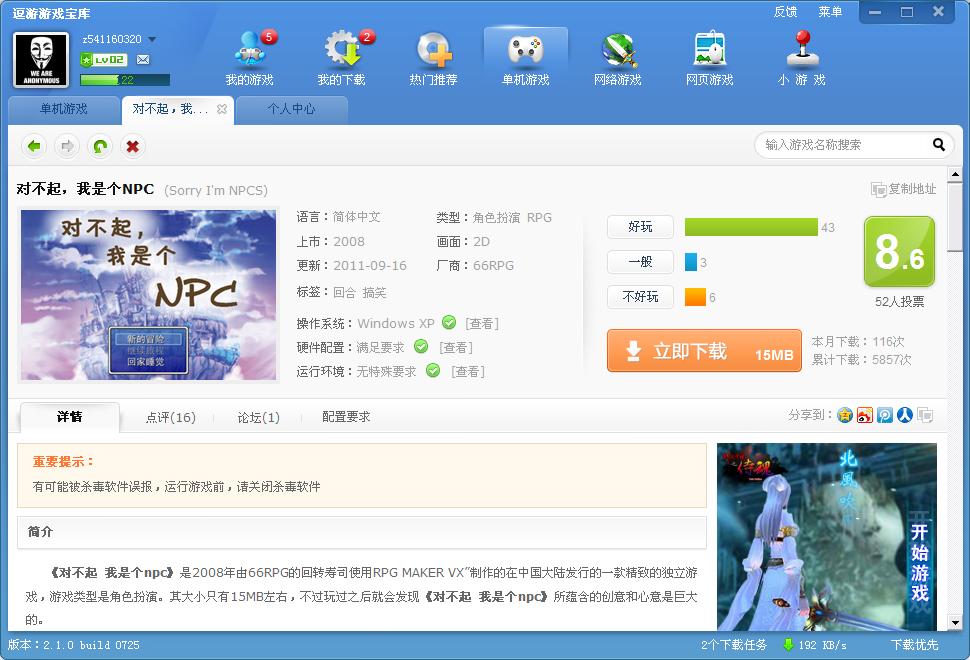Open 反馈 feedback
The image size is (970, 660).
point(786,12)
